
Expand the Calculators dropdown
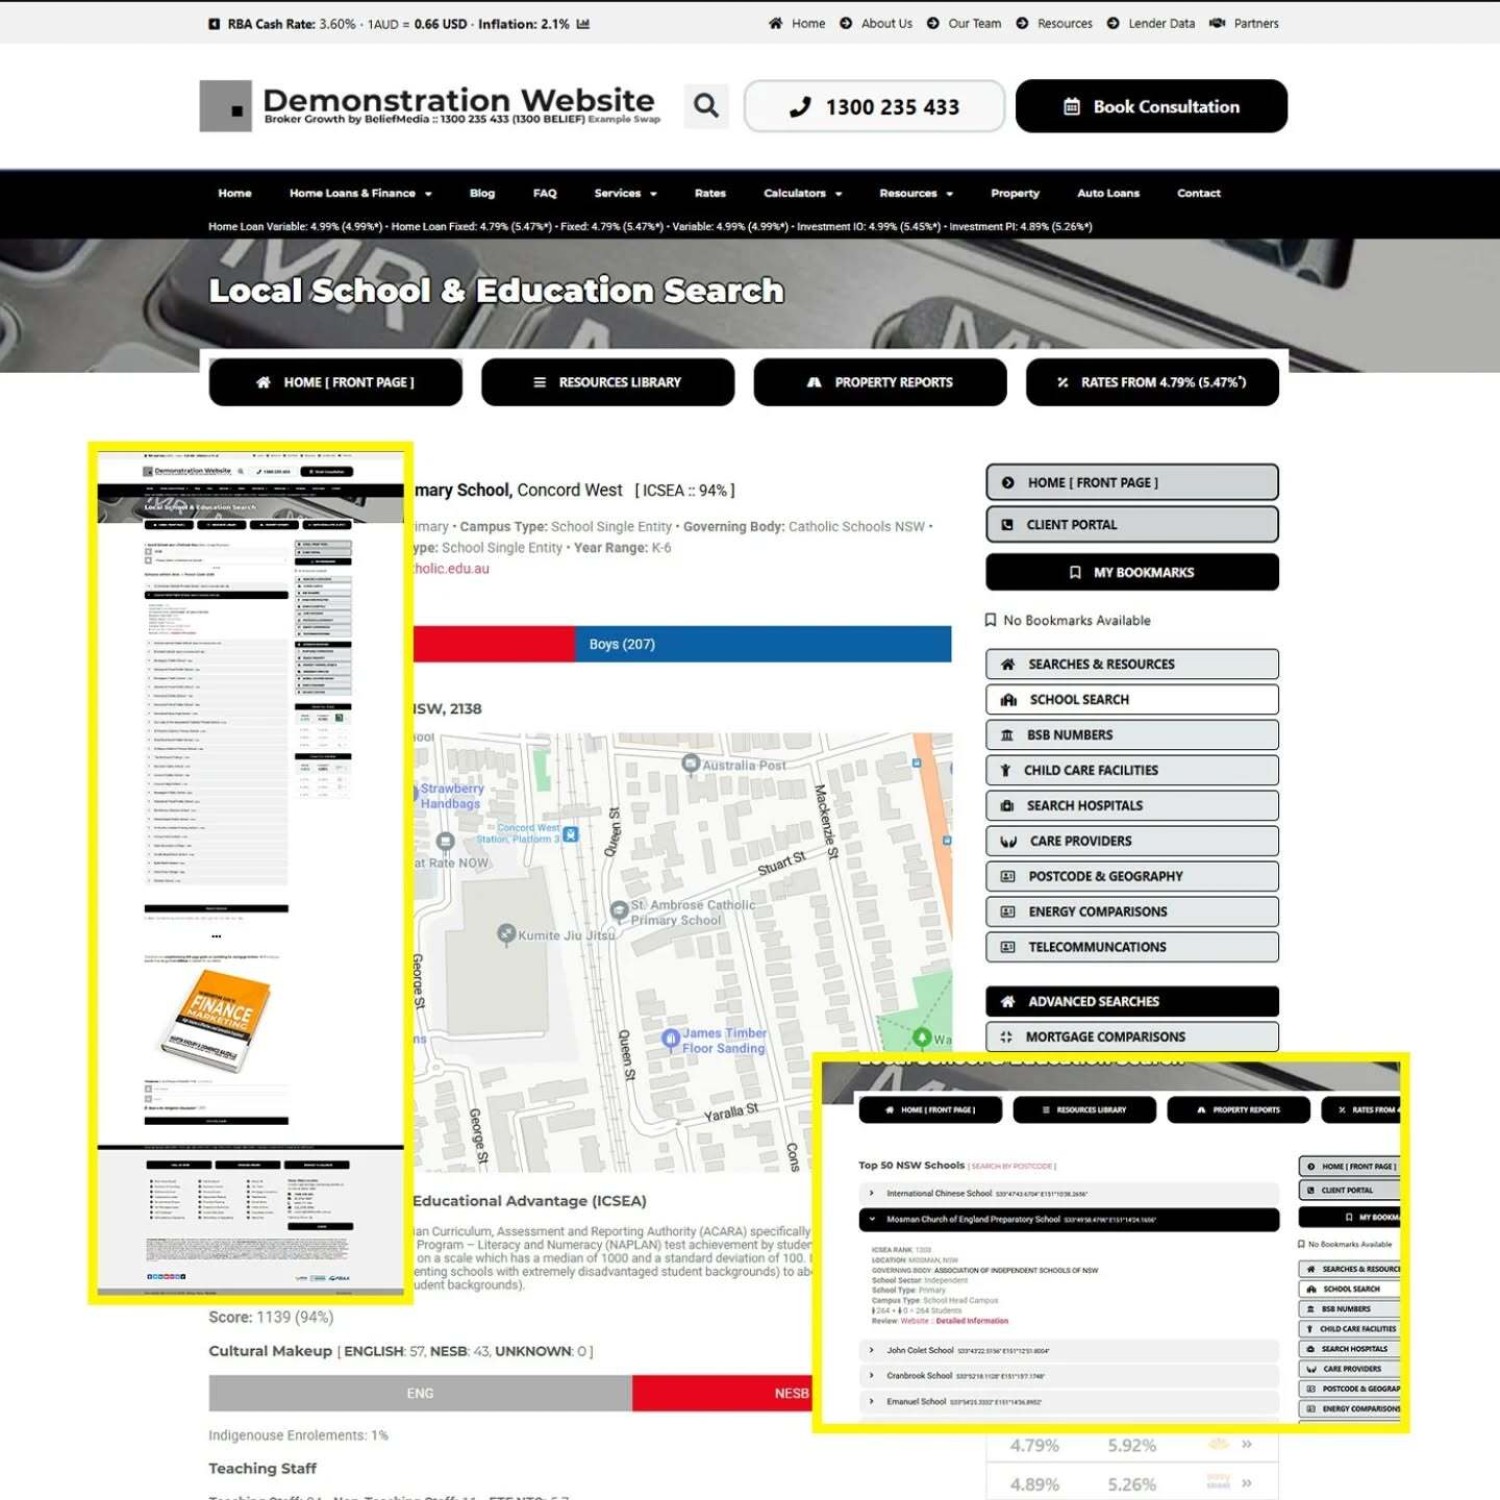pos(802,194)
